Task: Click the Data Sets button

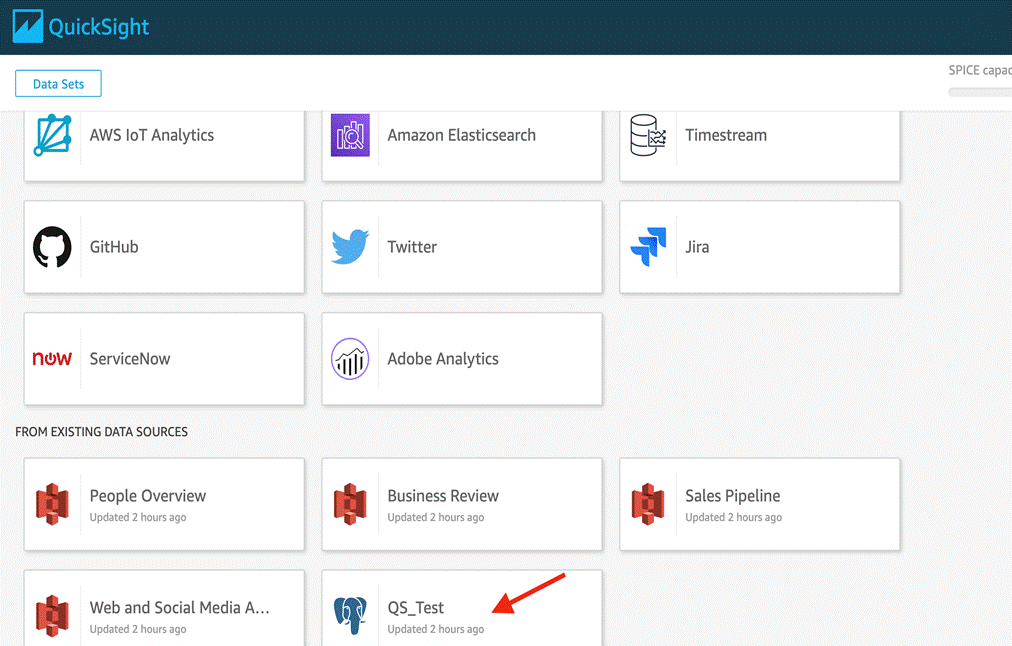Action: [58, 84]
